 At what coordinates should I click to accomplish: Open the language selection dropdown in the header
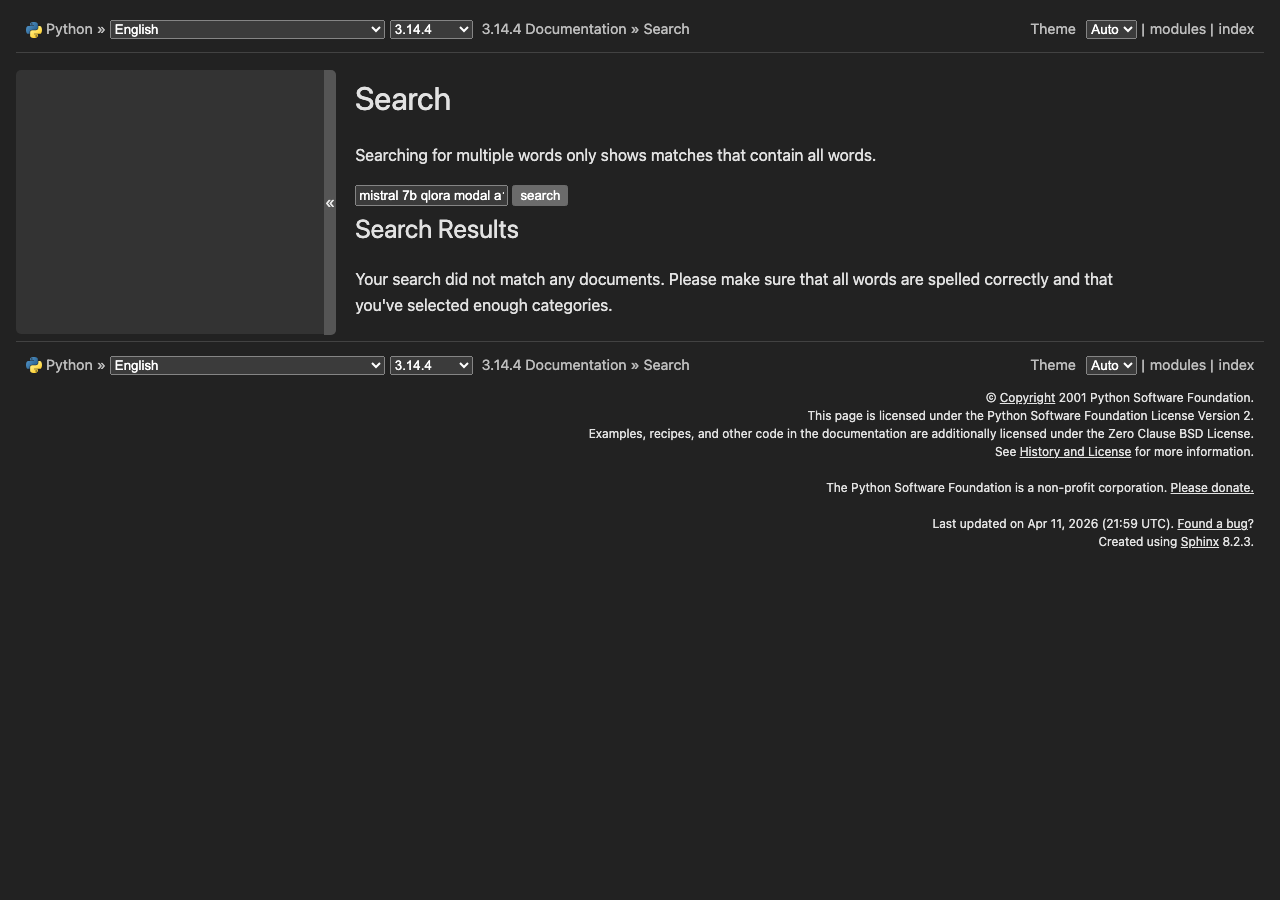point(246,29)
